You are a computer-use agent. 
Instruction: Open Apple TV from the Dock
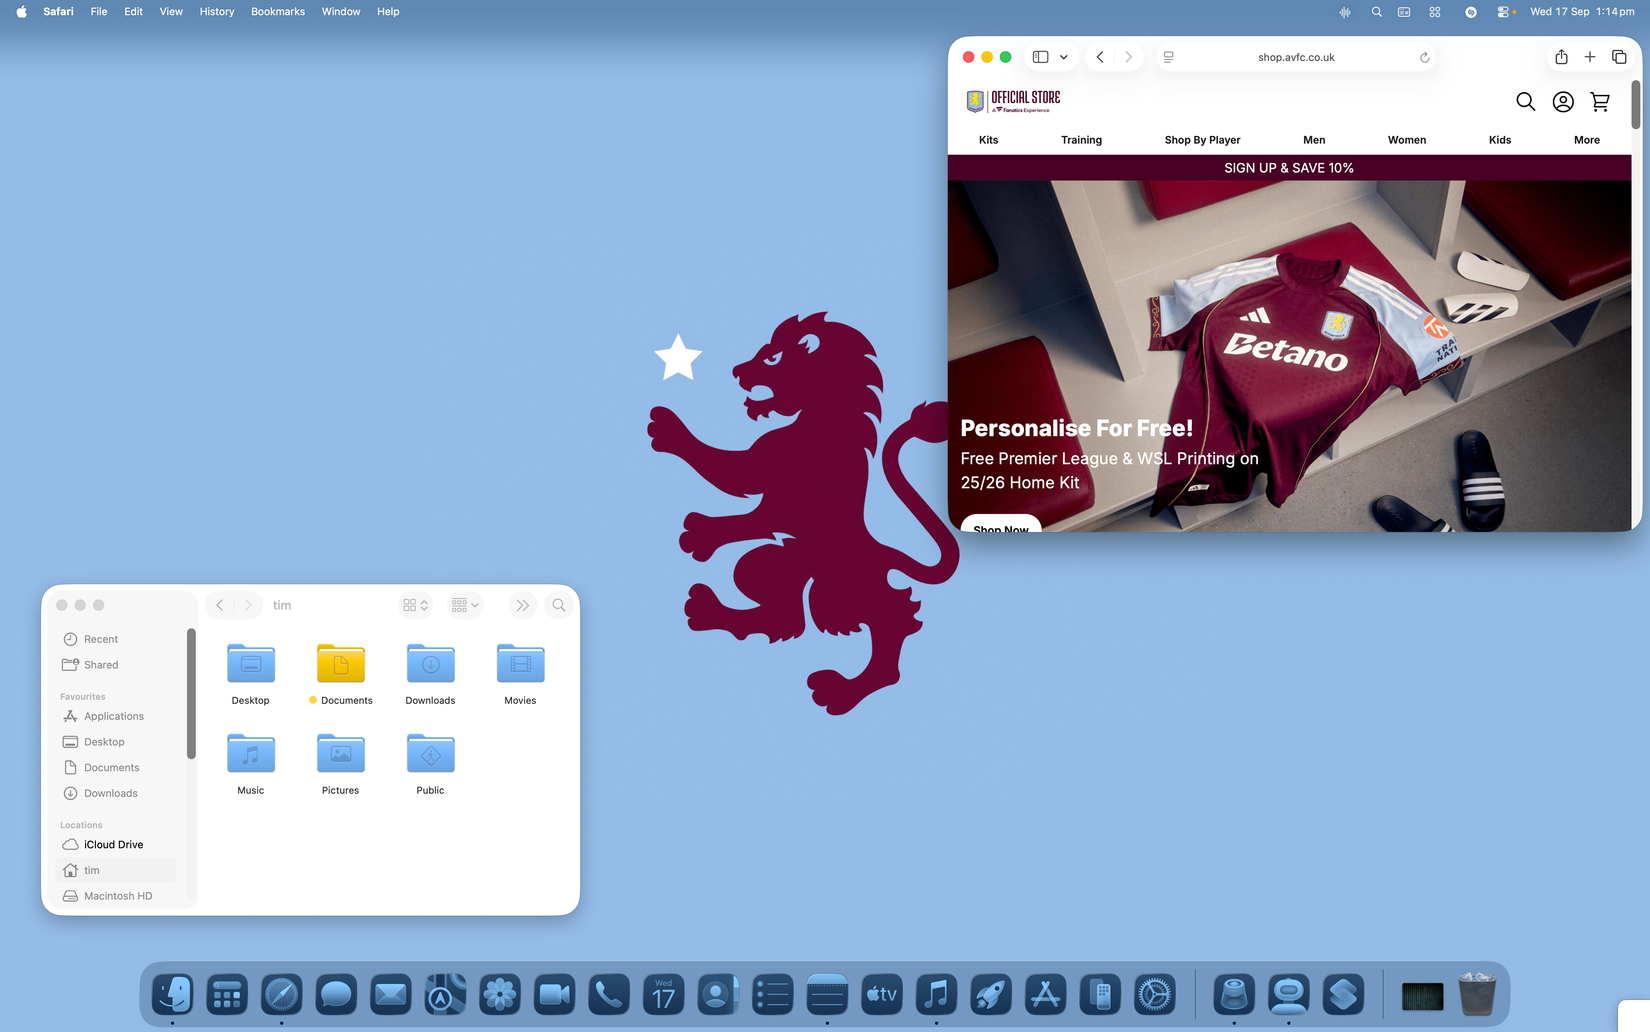coord(882,995)
